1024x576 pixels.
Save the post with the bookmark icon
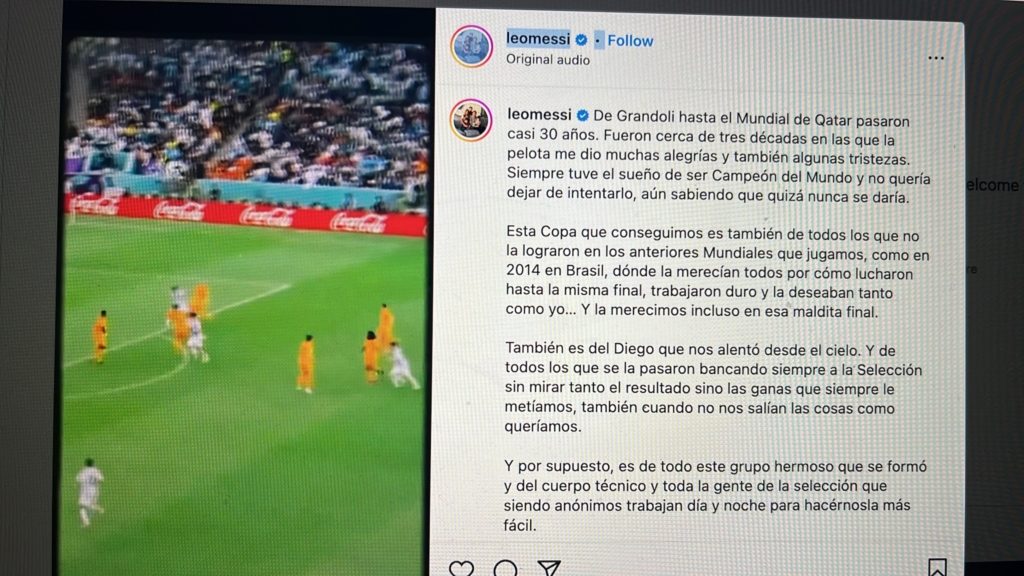[937, 567]
